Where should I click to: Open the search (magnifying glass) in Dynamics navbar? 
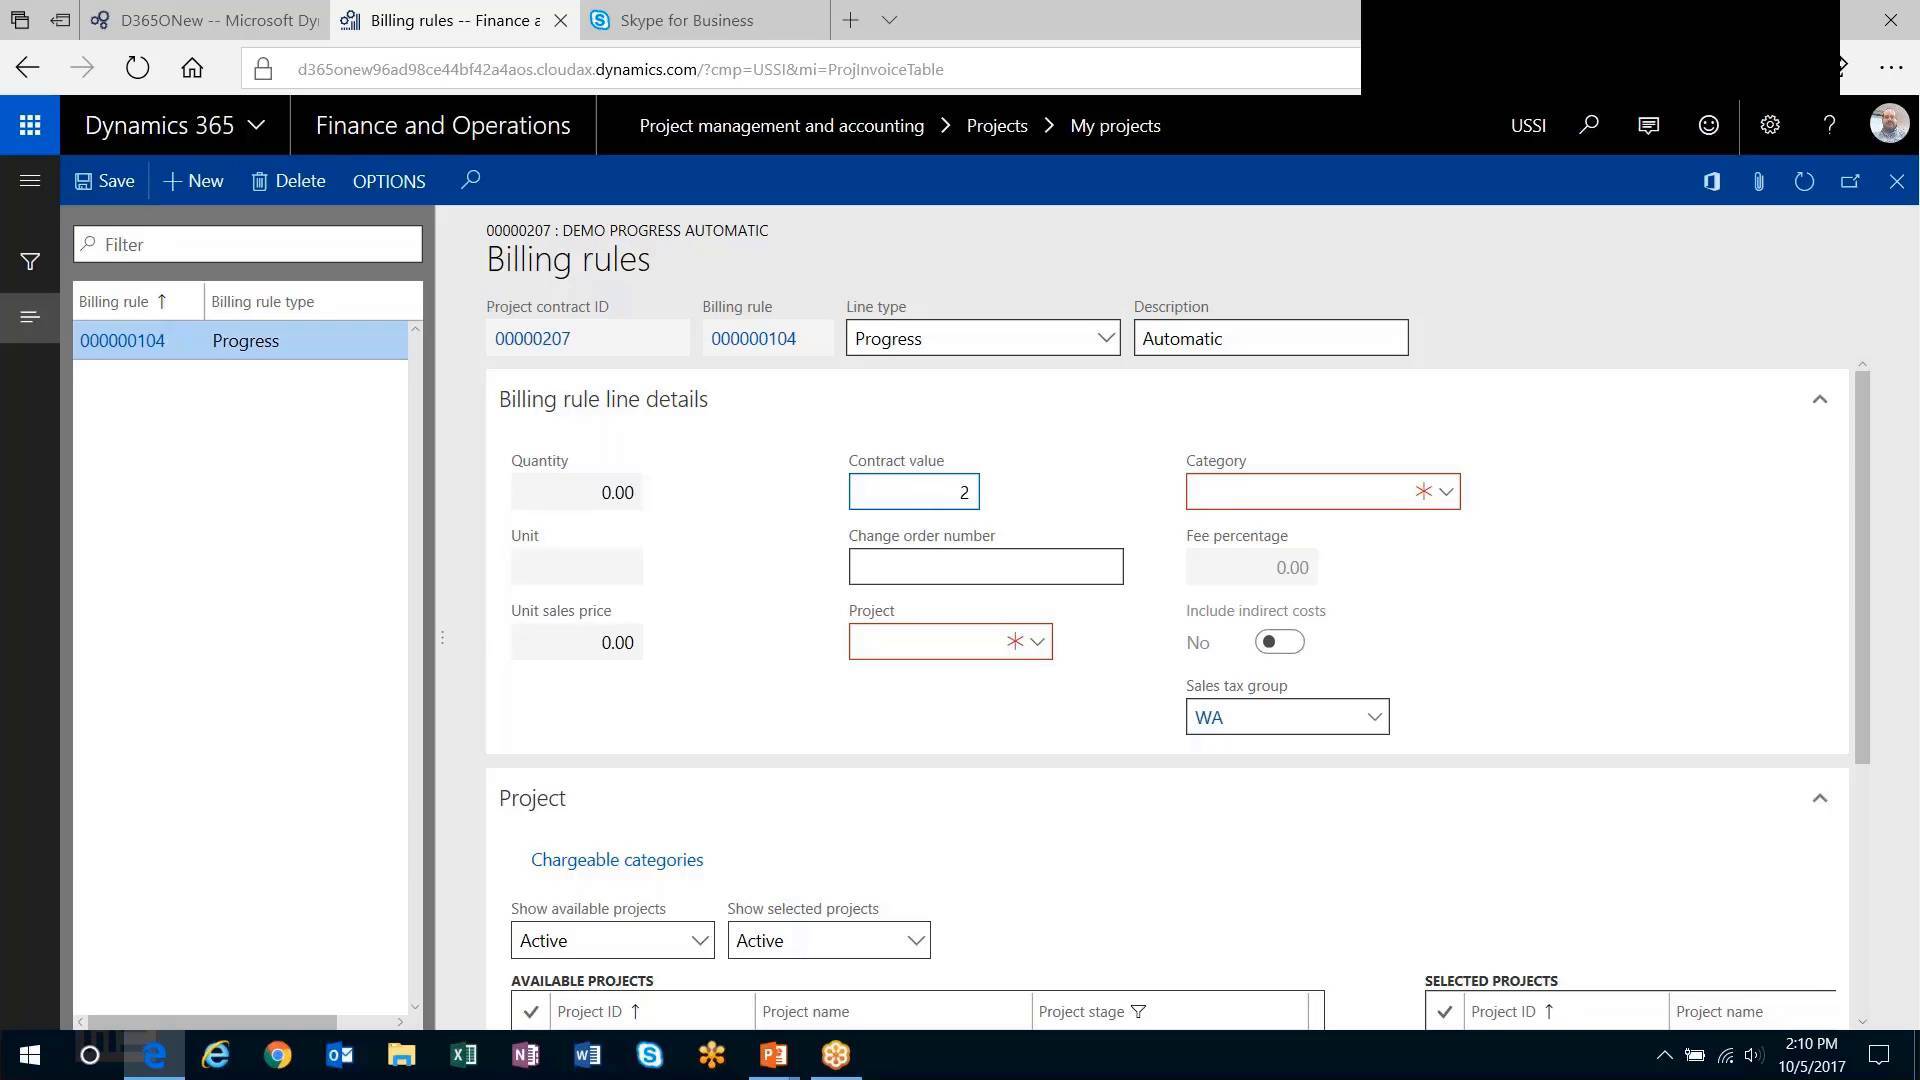pos(1588,125)
